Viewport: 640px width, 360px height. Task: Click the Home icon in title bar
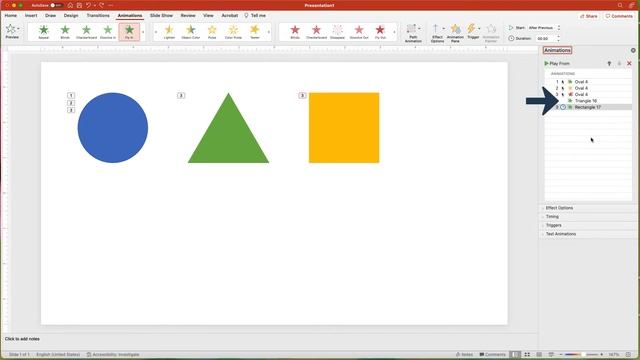point(70,5)
